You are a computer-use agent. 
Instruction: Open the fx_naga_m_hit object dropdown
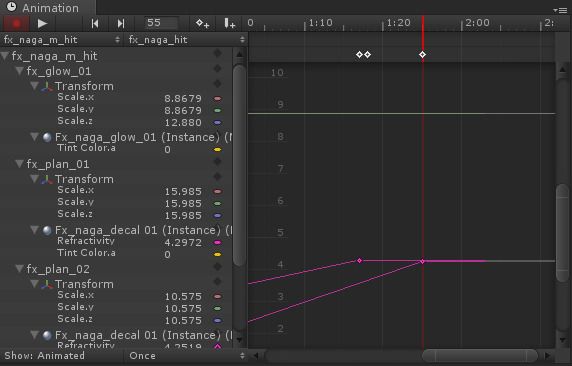coord(62,39)
